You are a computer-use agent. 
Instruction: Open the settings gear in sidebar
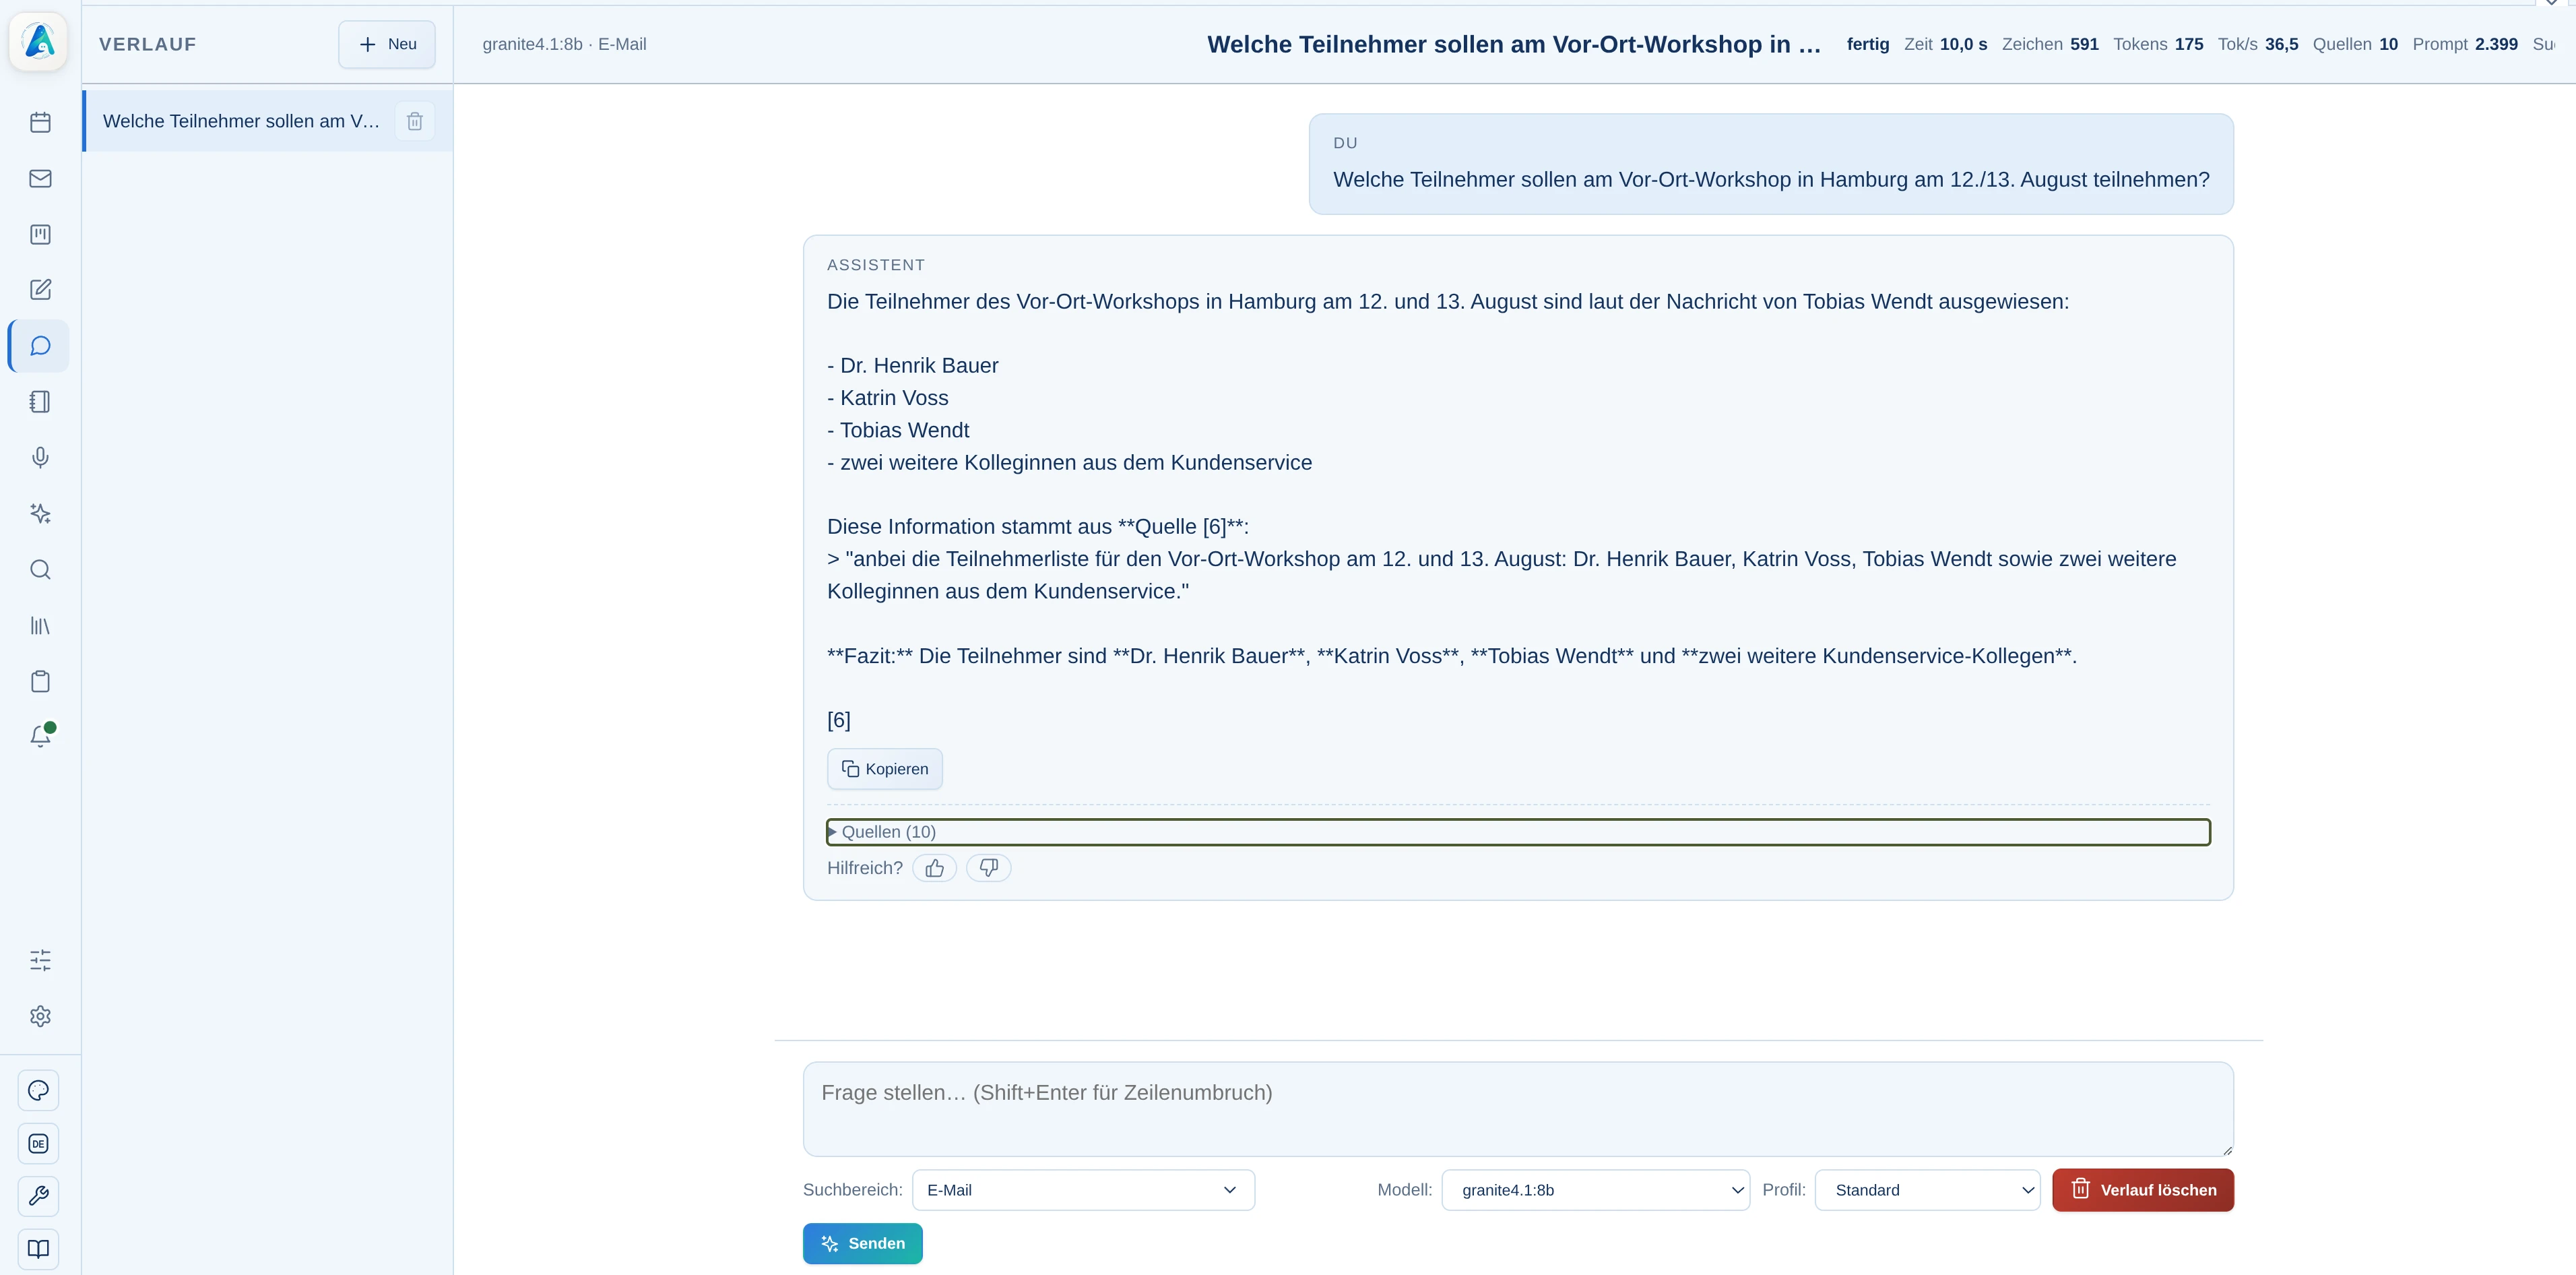(x=40, y=1016)
